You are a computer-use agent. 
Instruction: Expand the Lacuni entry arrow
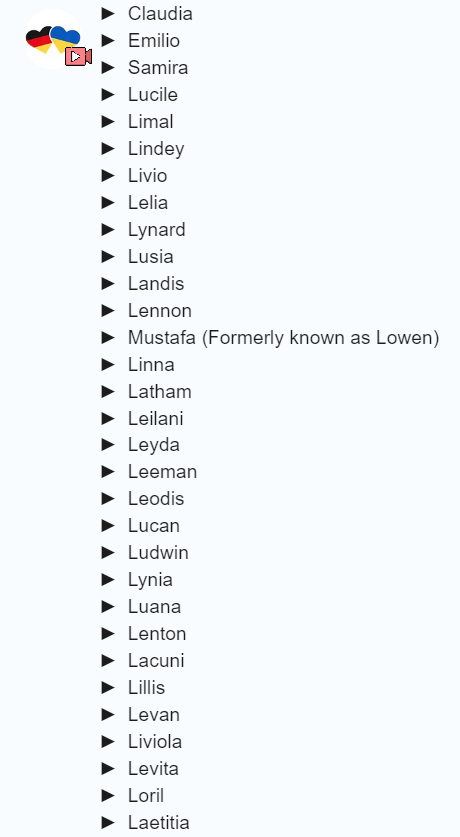108,660
